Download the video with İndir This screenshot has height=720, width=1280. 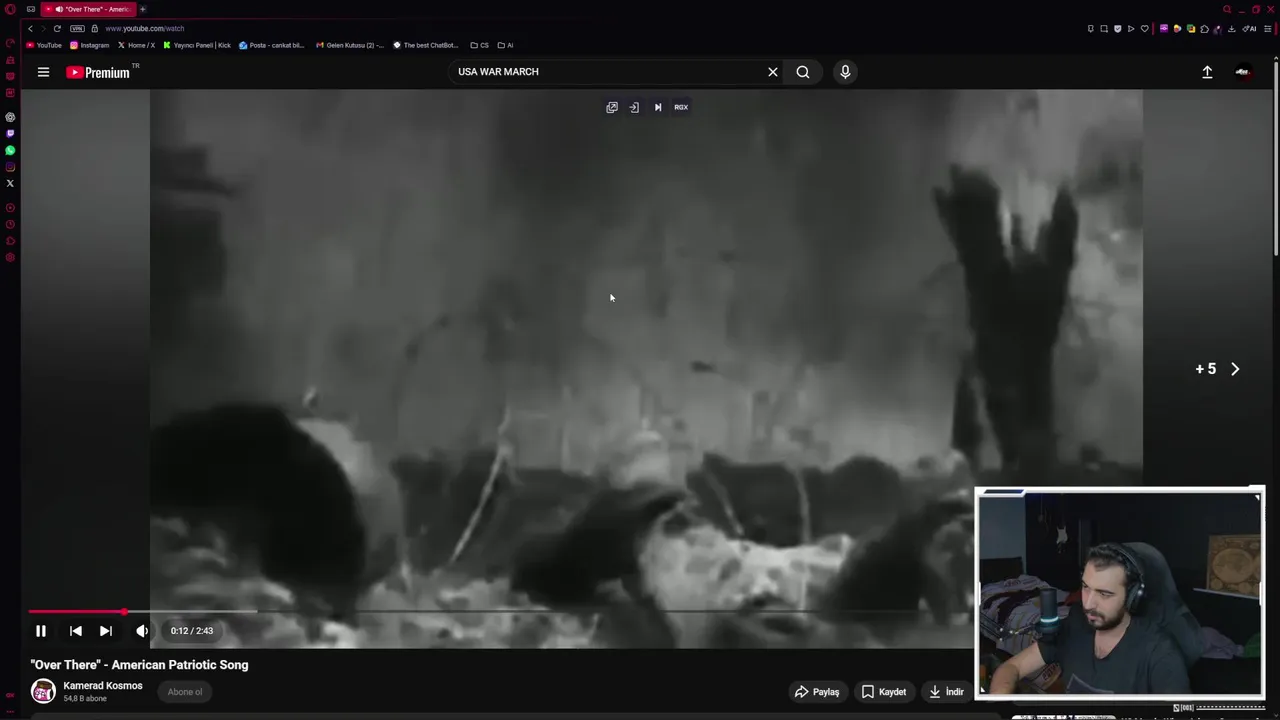pyautogui.click(x=946, y=692)
